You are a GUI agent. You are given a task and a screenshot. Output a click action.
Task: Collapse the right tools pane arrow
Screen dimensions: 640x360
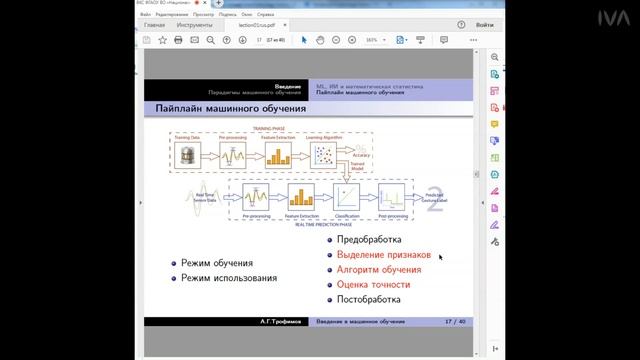pyautogui.click(x=482, y=202)
